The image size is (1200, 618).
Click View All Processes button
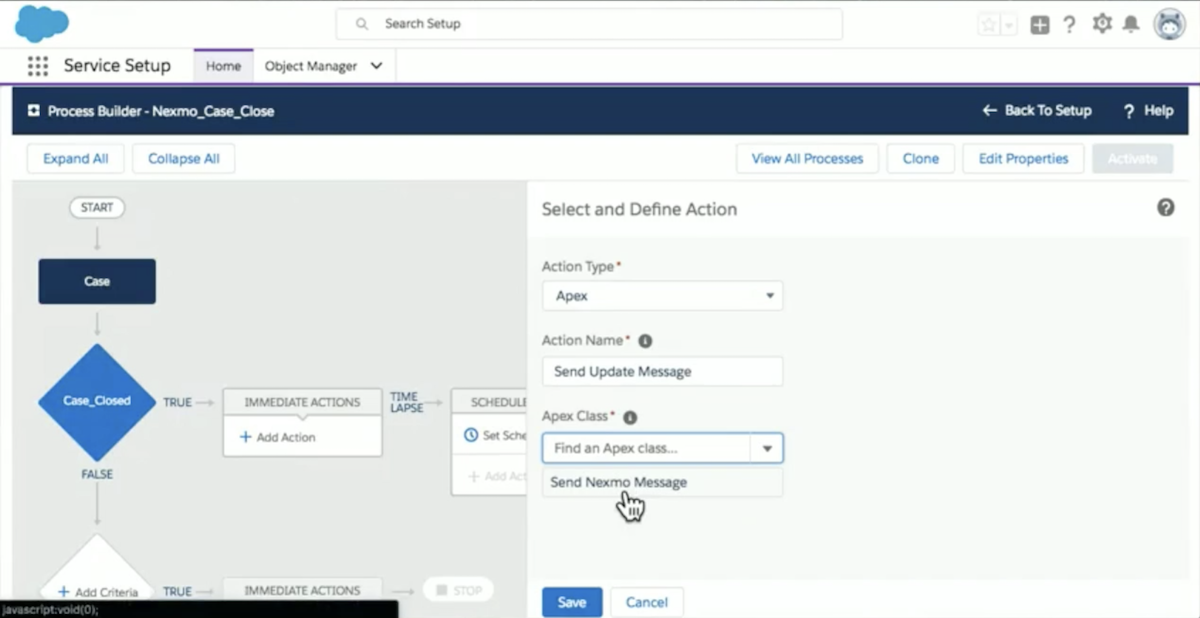807,158
